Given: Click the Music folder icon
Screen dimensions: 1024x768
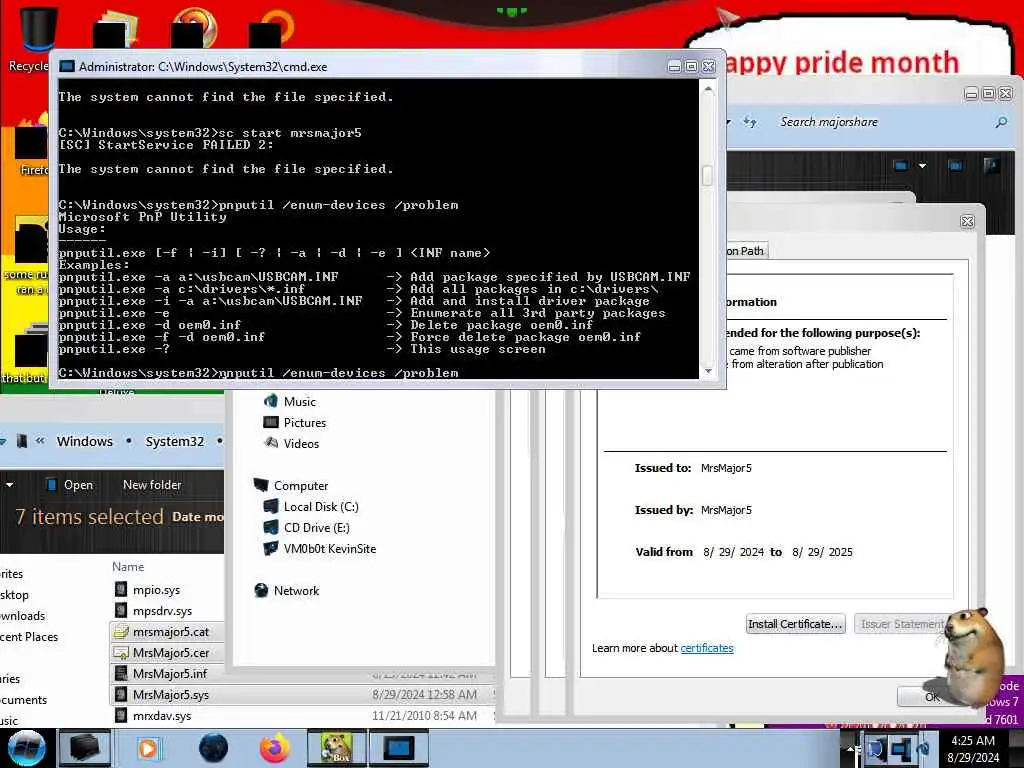Looking at the screenshot, I should click(270, 401).
